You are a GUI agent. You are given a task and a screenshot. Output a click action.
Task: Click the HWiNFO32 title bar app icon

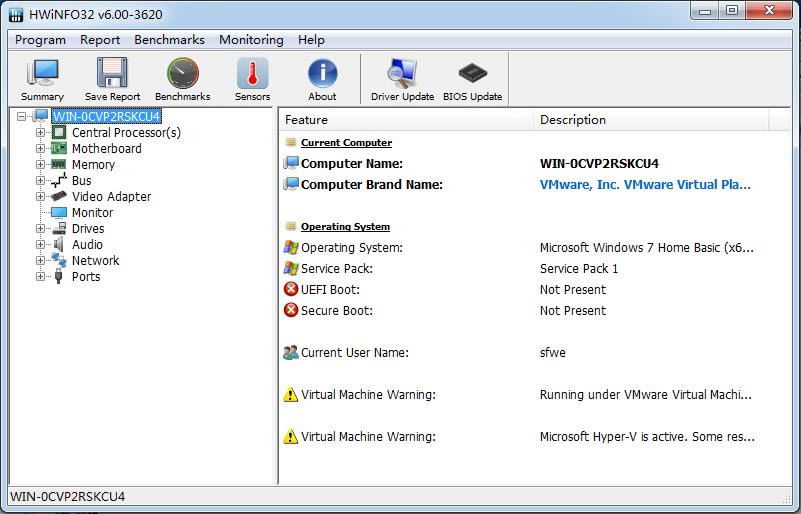click(x=16, y=14)
